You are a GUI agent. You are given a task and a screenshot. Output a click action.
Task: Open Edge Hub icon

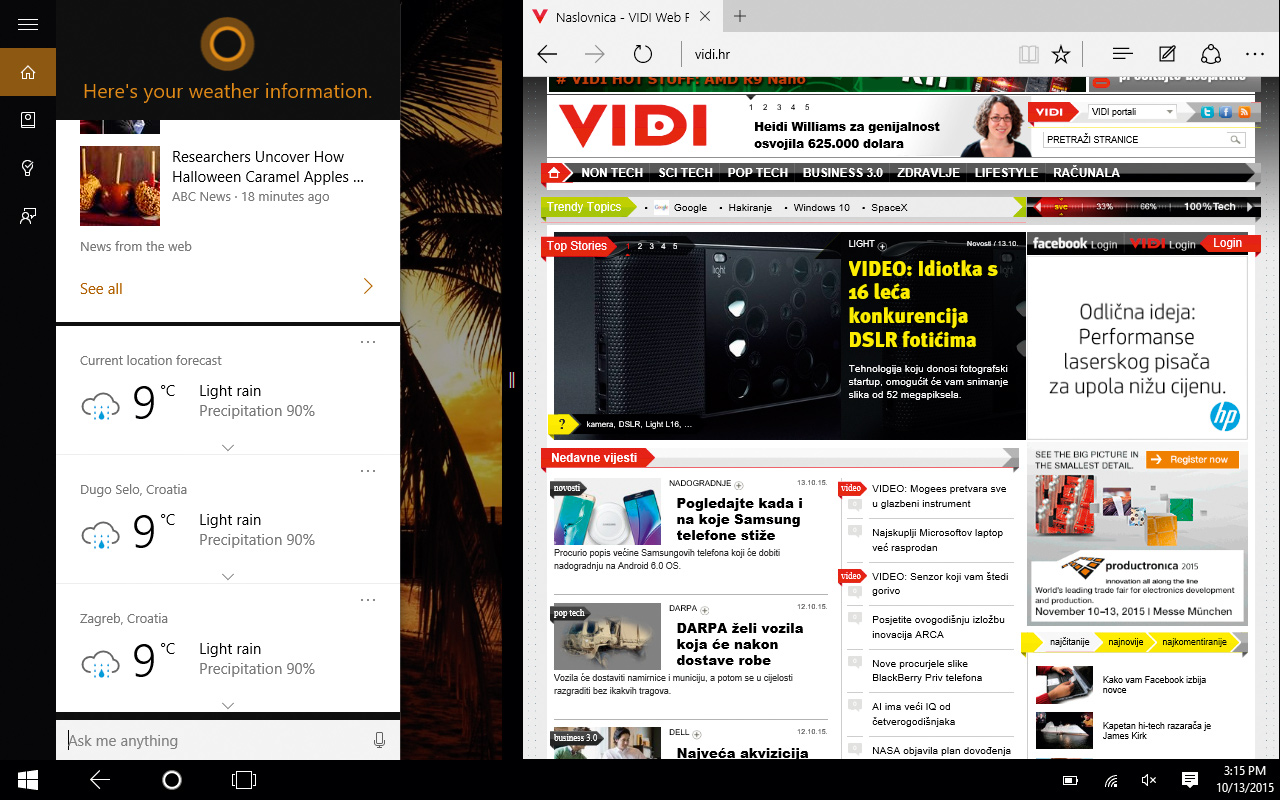[1122, 54]
